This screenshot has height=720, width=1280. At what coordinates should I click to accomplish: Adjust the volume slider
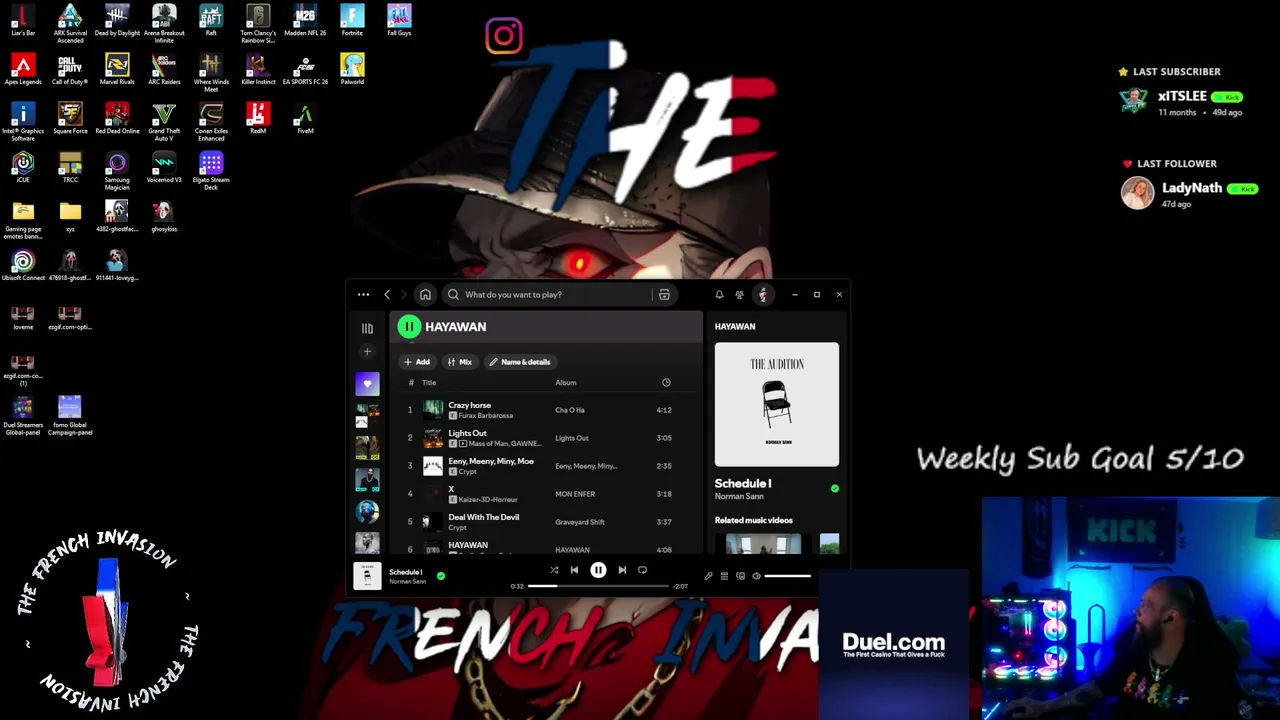(788, 576)
